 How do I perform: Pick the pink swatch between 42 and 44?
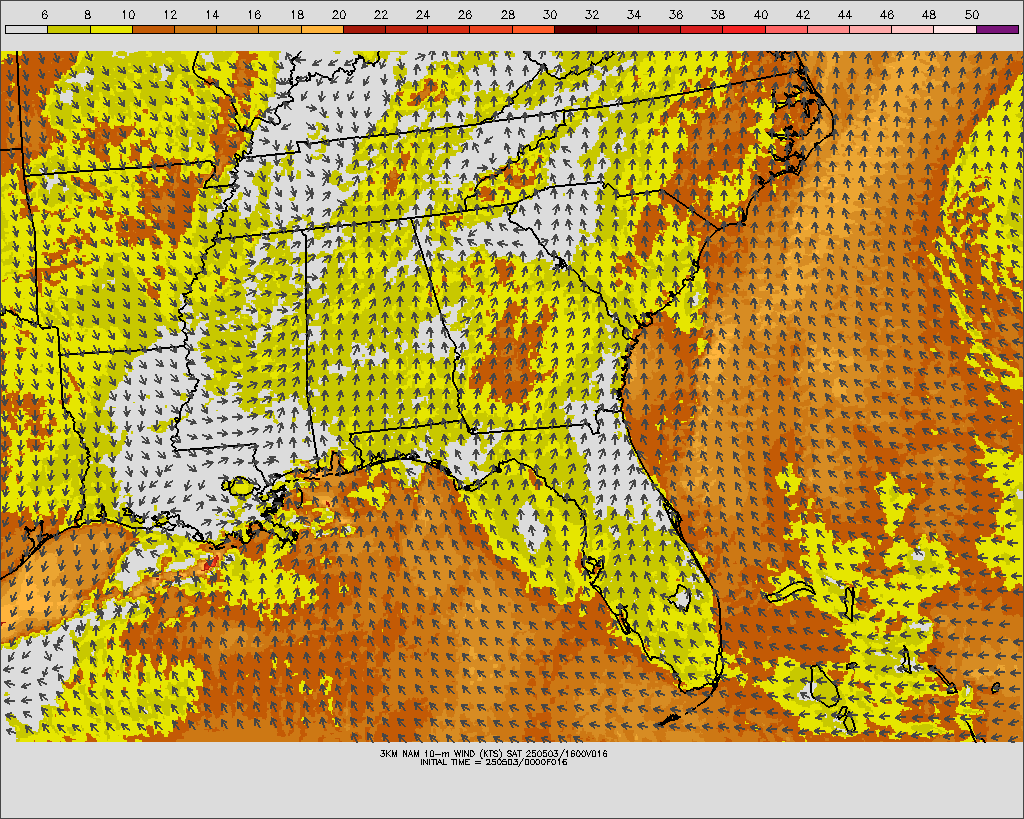(x=829, y=29)
